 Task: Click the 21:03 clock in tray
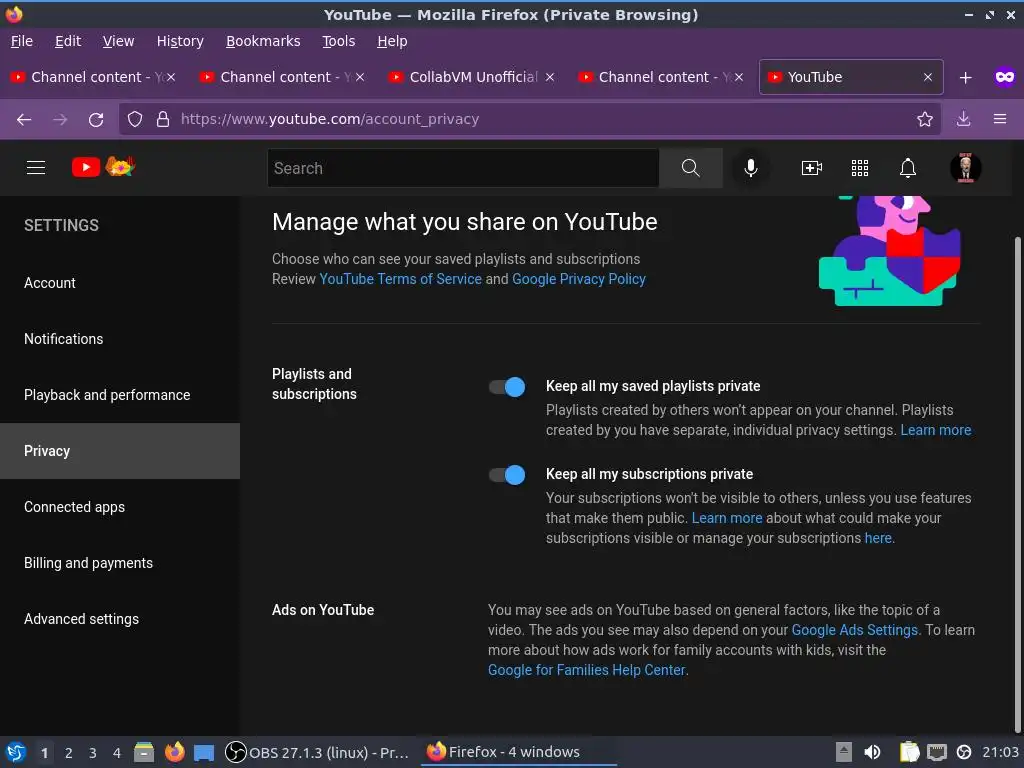tap(1000, 752)
